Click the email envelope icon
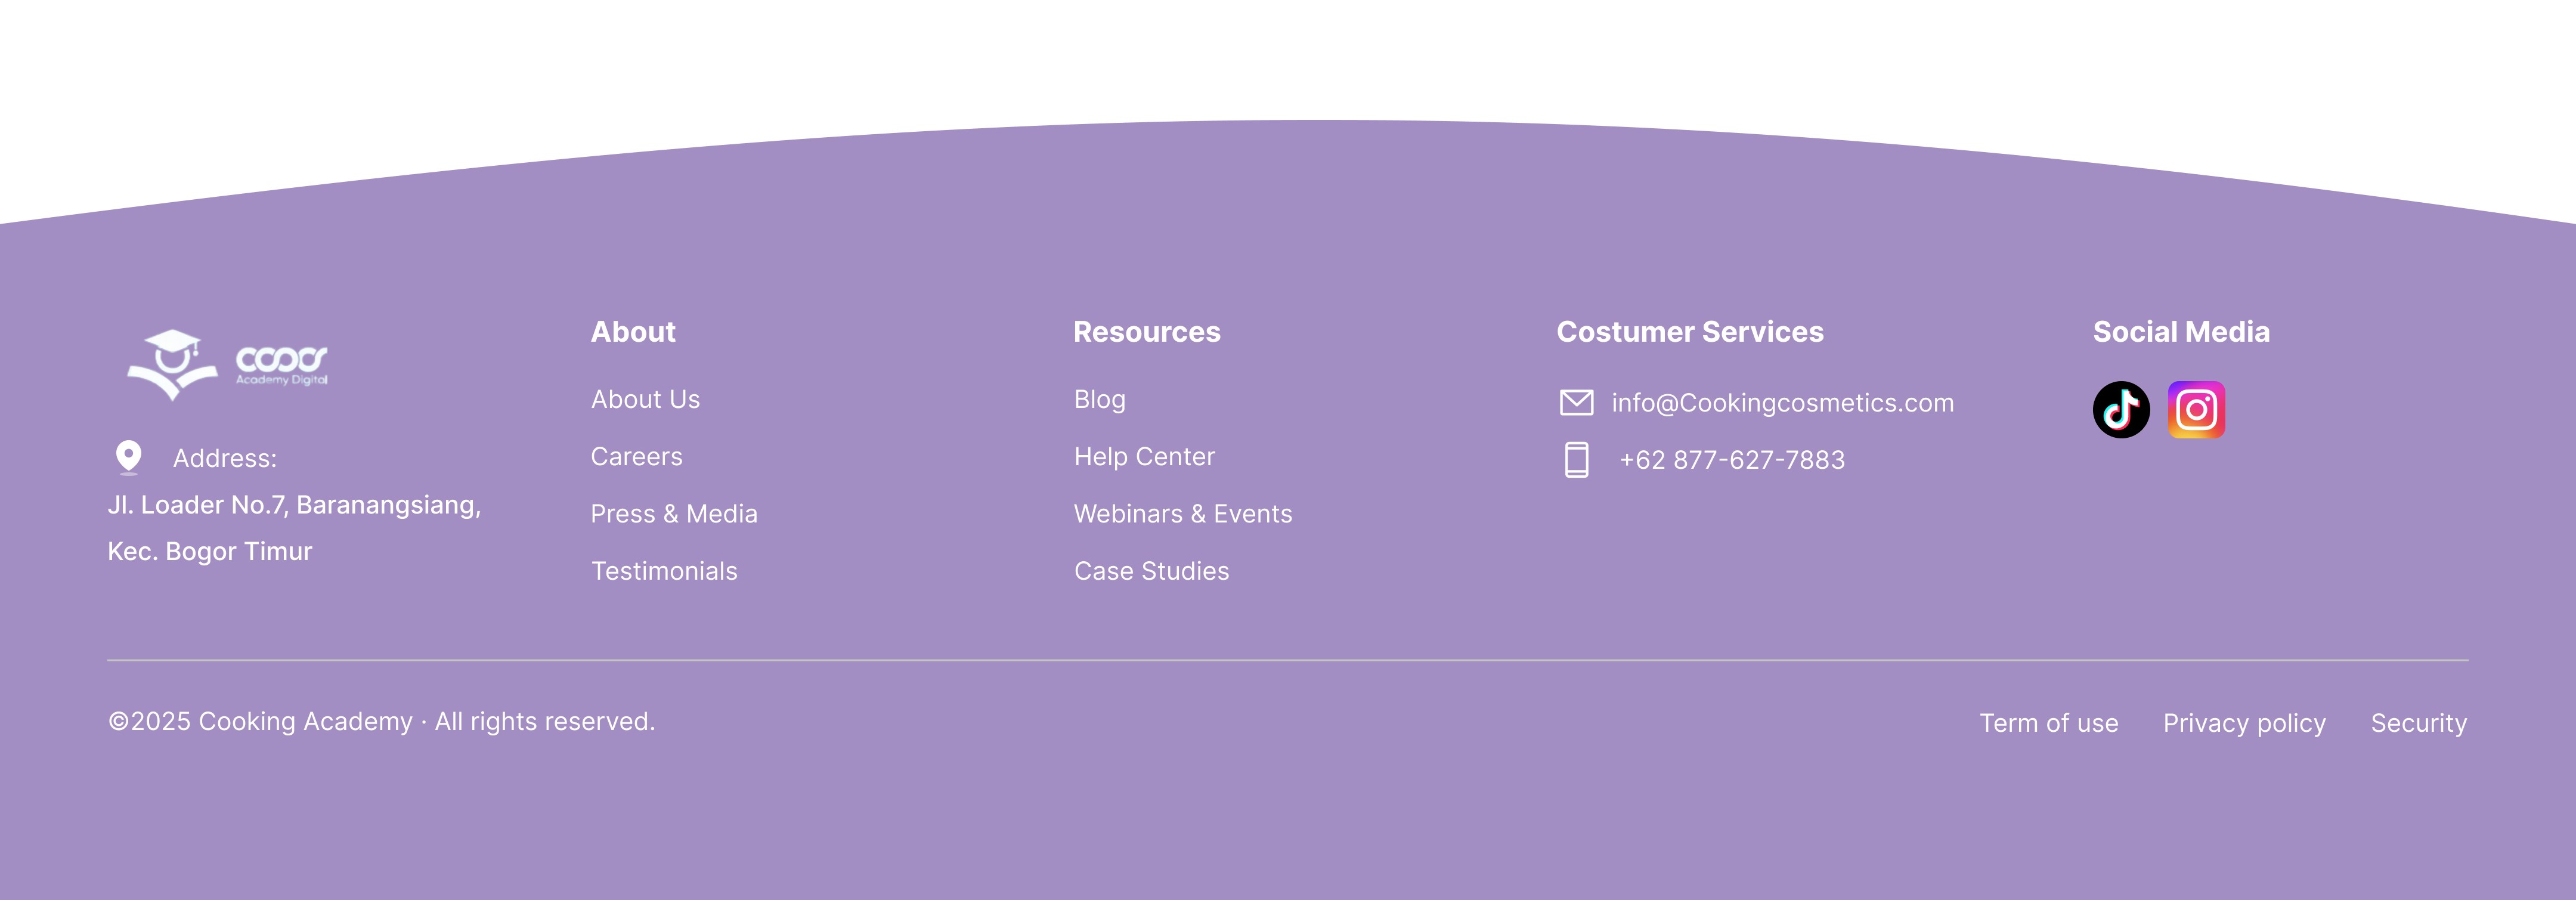2576x900 pixels. tap(1576, 403)
